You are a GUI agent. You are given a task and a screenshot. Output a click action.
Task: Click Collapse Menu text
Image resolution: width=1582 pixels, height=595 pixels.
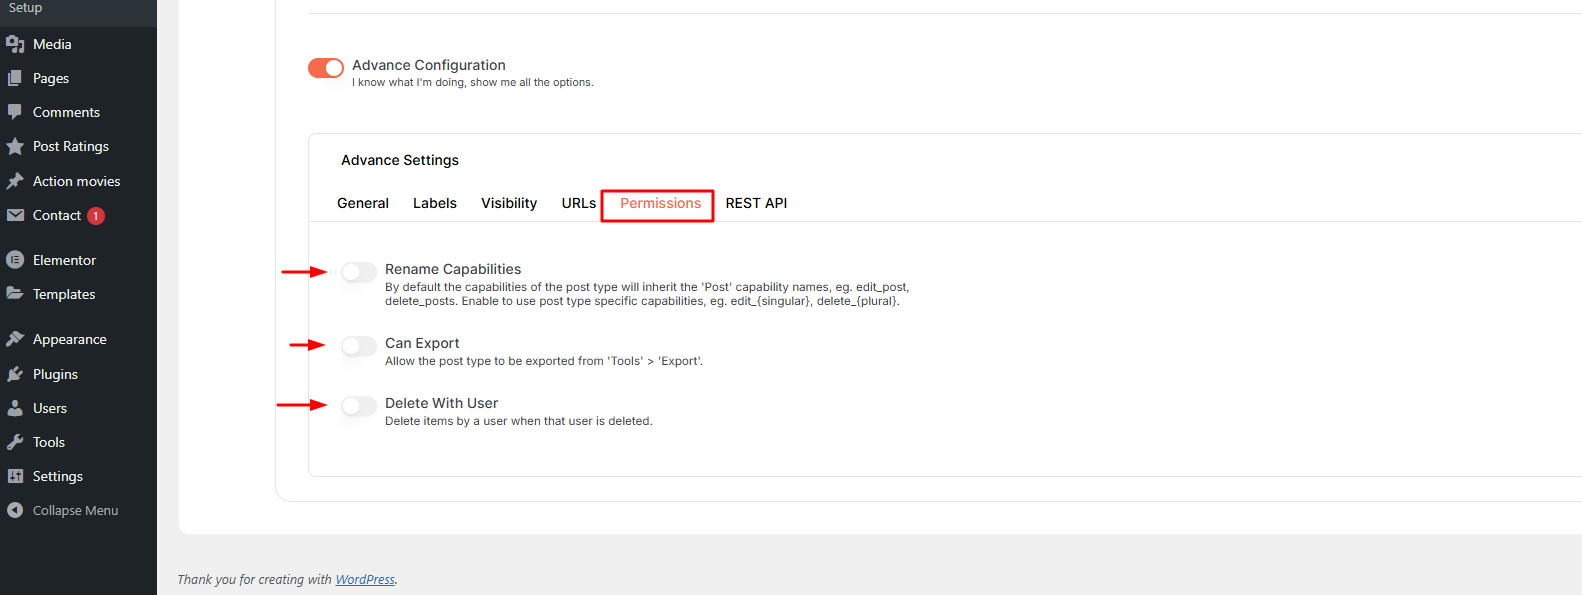click(75, 510)
